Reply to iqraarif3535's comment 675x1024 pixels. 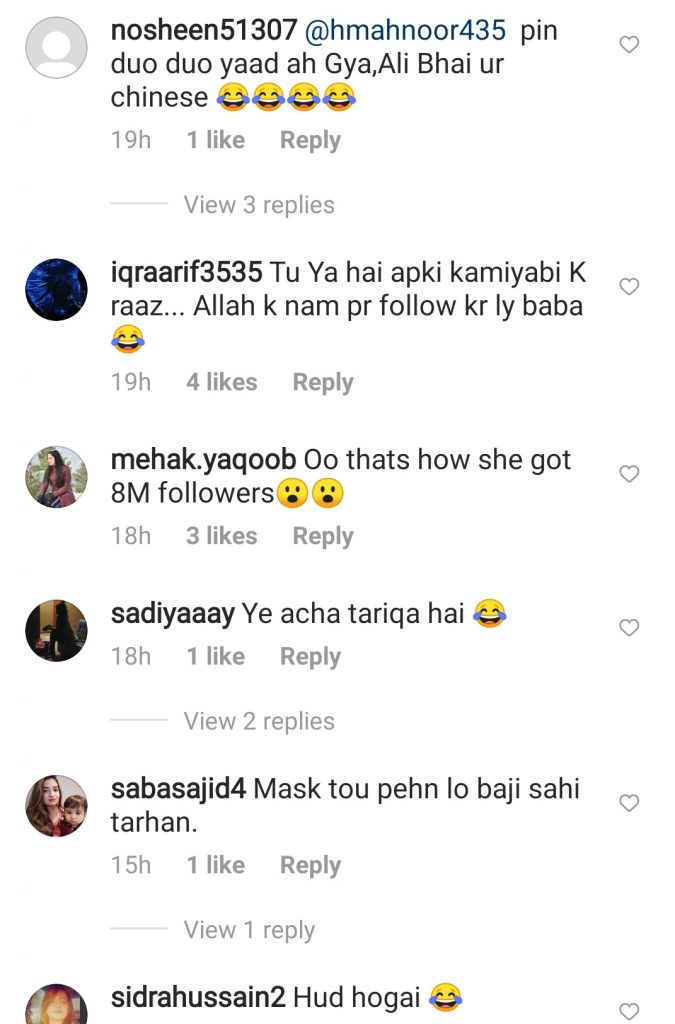pos(322,382)
